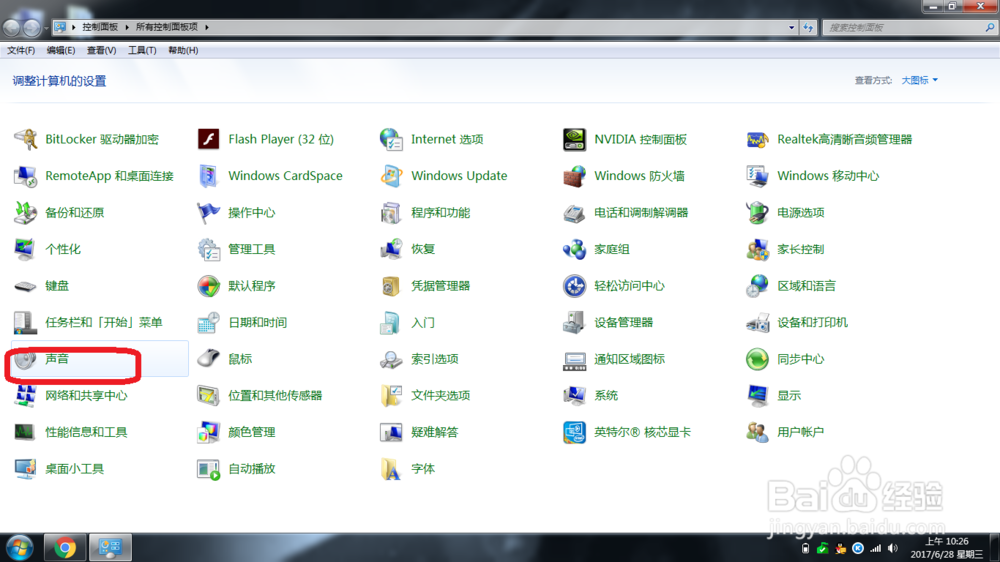
Task: Expand arrow after 所有控制面板项 breadcrumb
Action: tap(207, 27)
